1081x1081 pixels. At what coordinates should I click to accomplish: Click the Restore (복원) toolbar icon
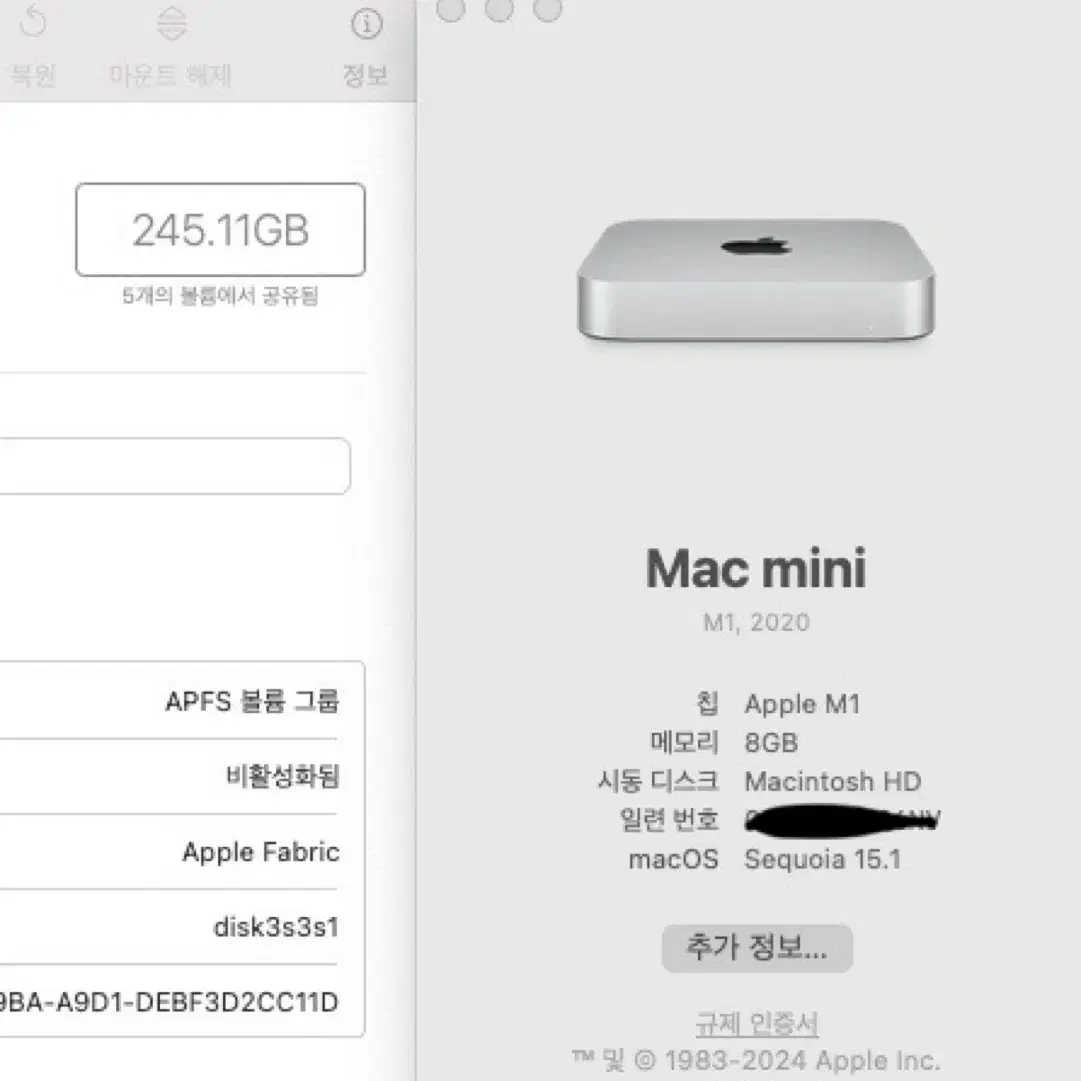(32, 23)
